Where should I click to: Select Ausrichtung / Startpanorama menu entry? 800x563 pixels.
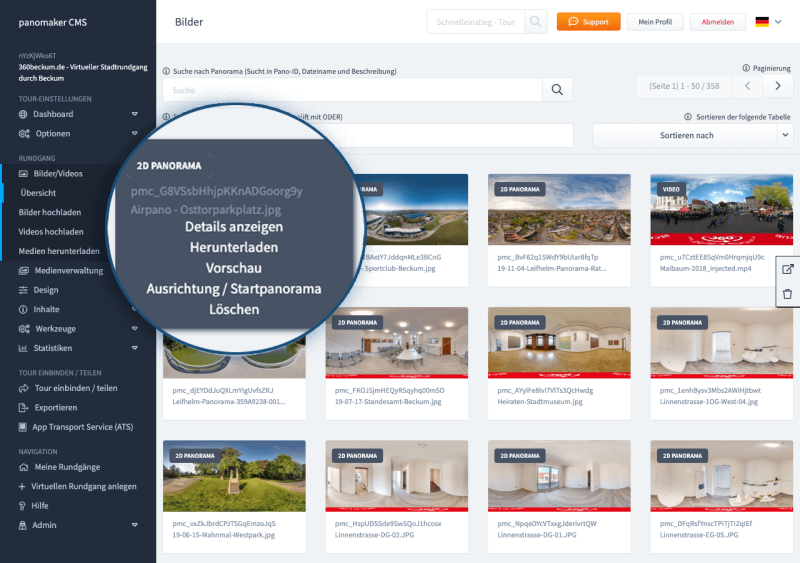point(233,289)
